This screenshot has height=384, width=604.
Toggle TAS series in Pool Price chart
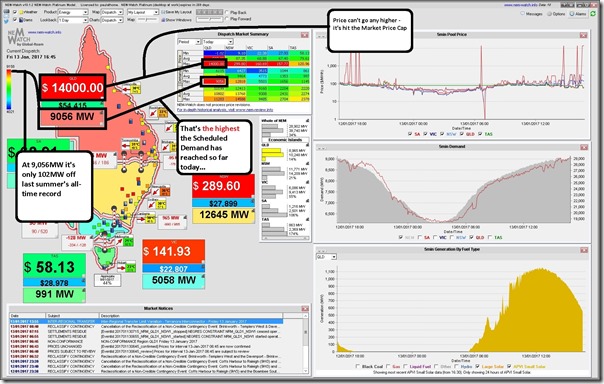tap(480, 134)
